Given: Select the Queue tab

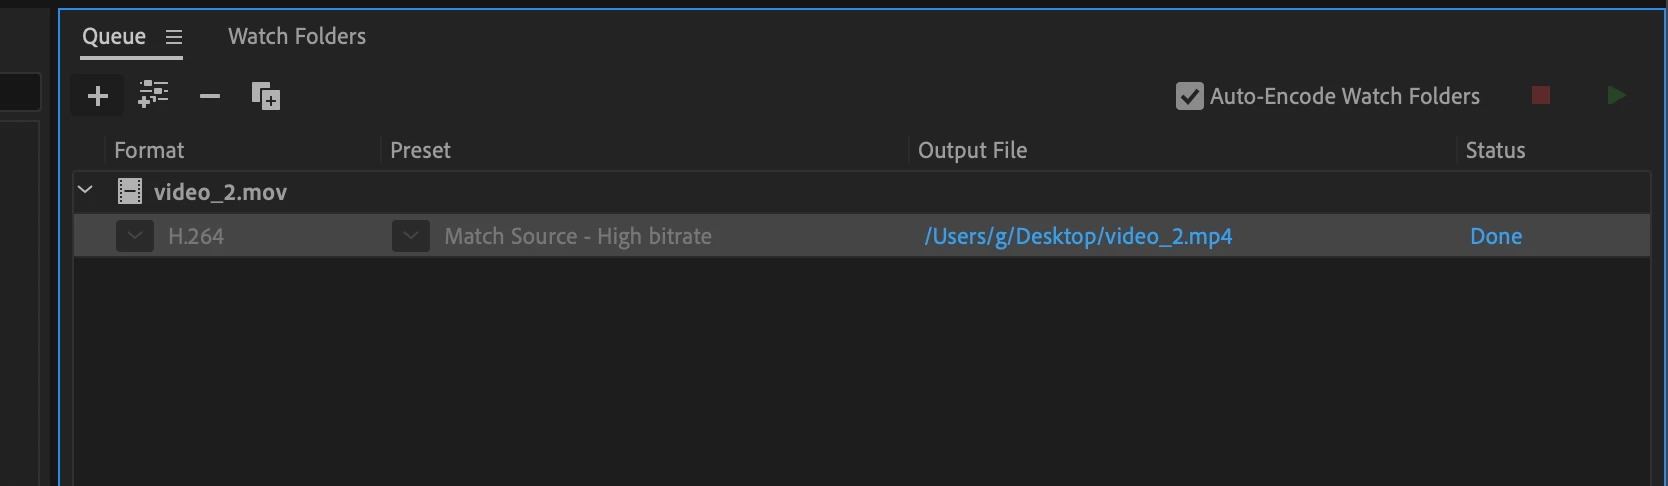Looking at the screenshot, I should (x=114, y=36).
